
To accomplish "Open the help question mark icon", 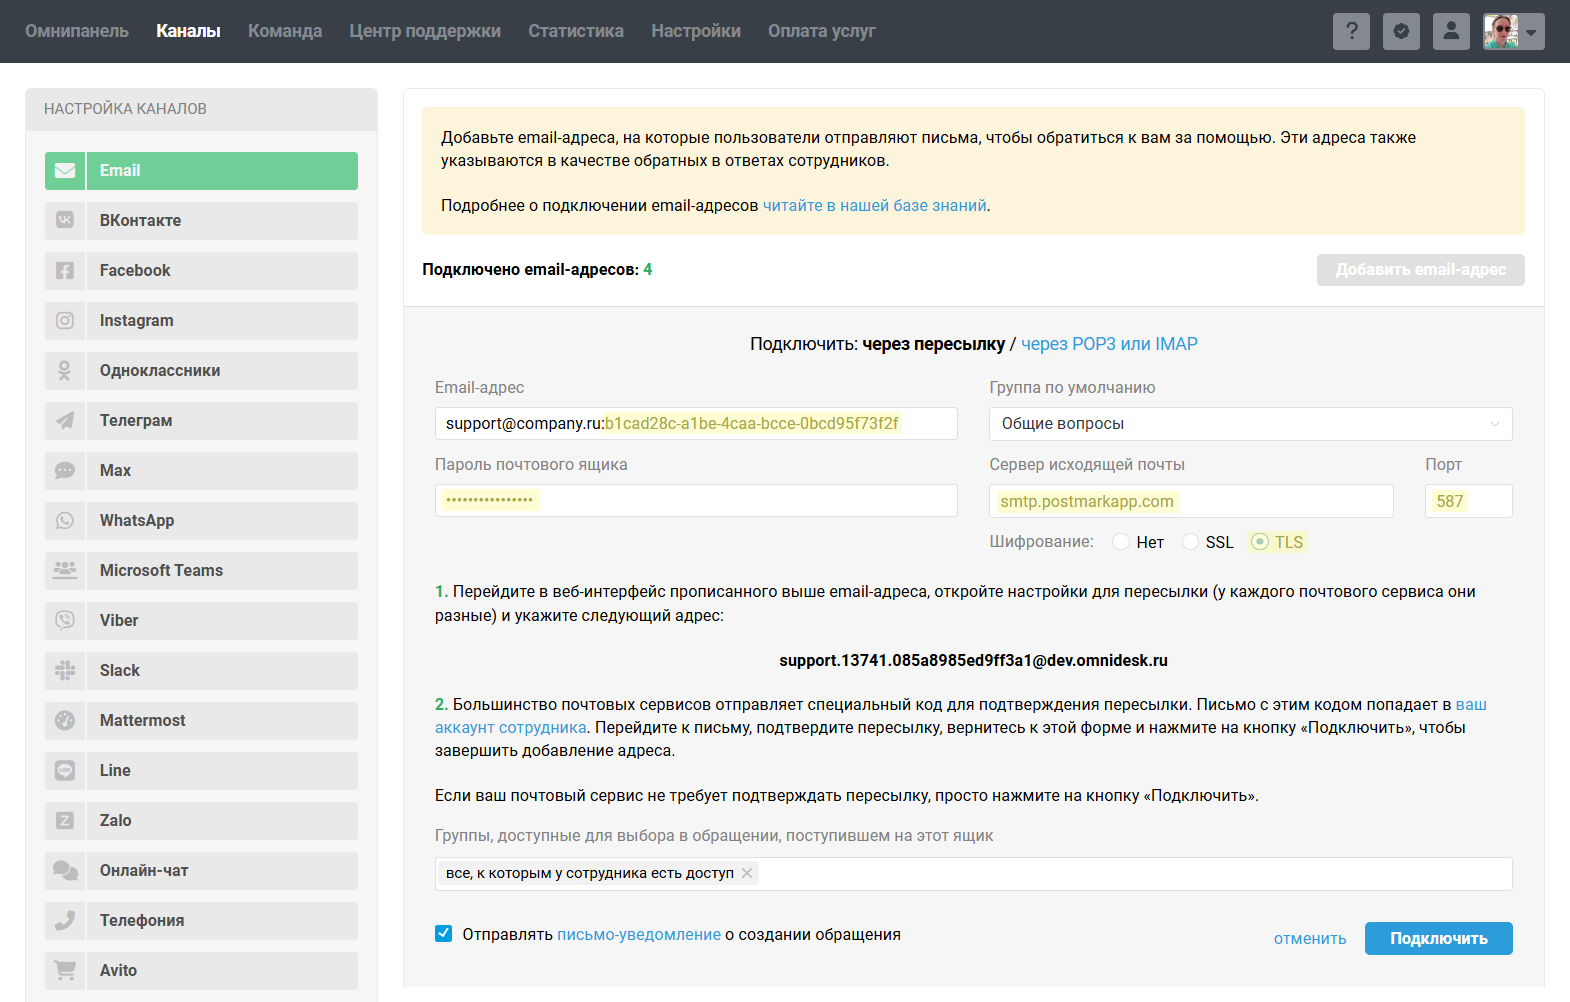I will tap(1351, 31).
